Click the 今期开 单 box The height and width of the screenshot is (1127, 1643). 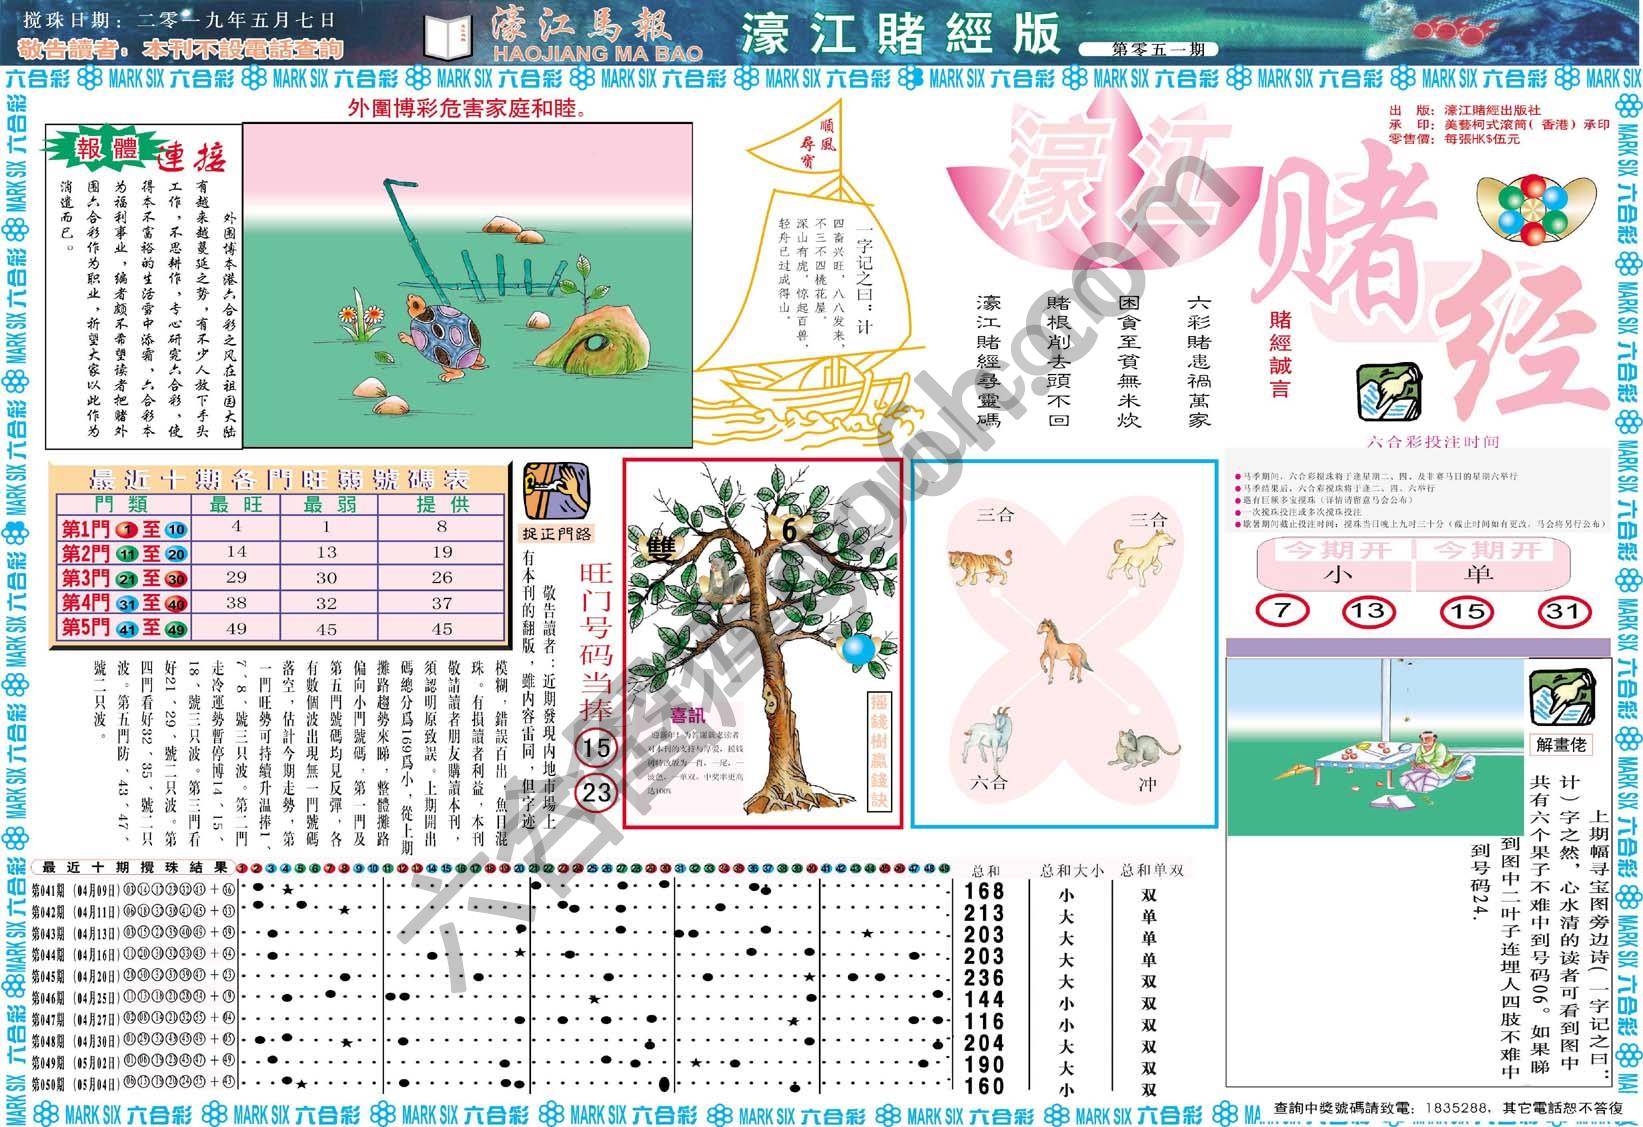pos(1492,563)
